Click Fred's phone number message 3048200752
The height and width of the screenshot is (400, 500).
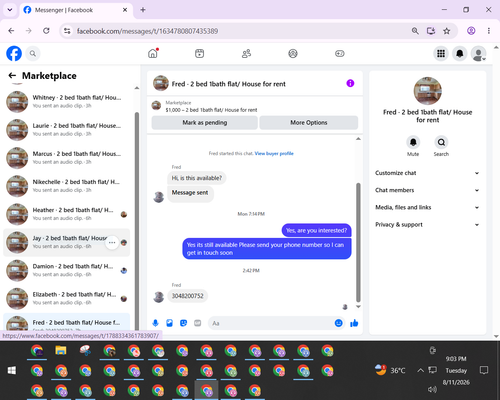pos(187,296)
